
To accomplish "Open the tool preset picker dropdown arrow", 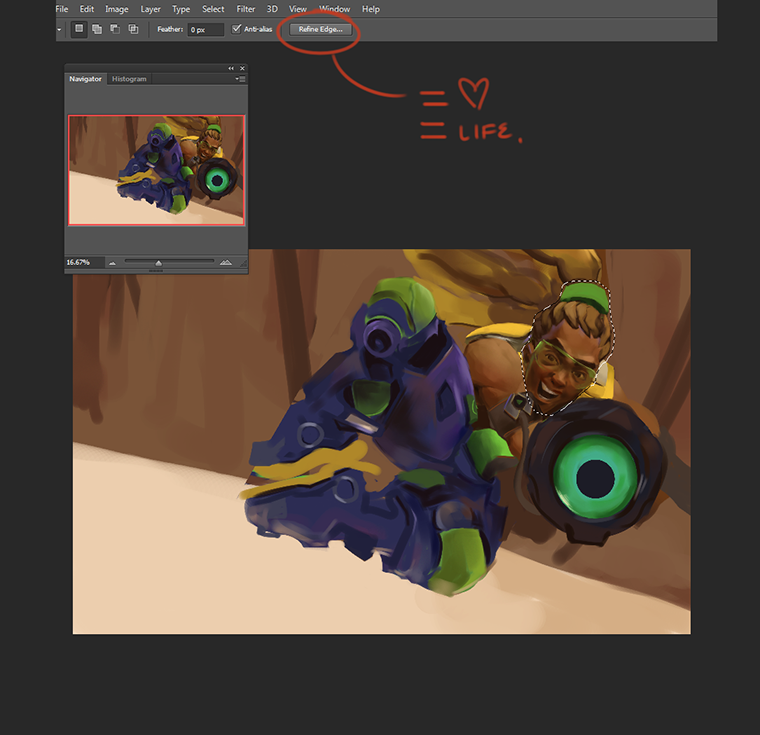I will [58, 29].
